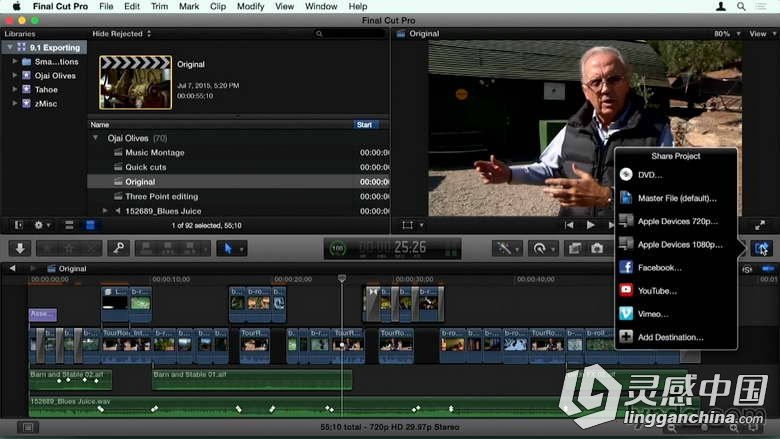
Task: Toggle audio skimming icon above timeline
Action: pos(747,269)
